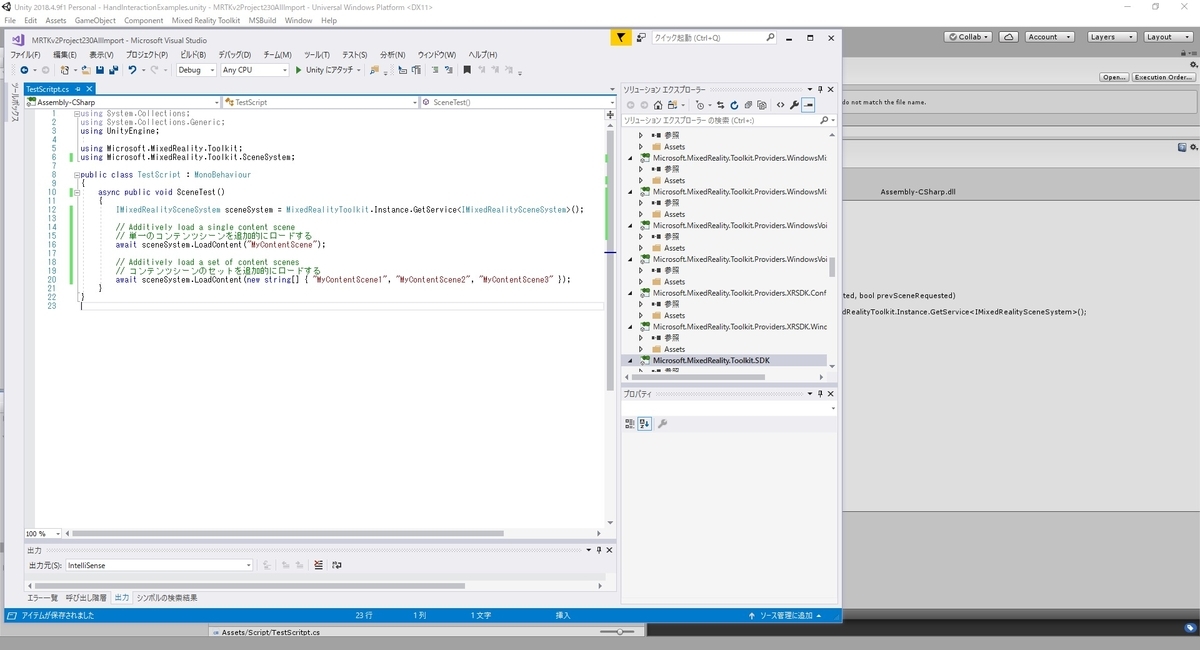Open the Assembly-CSharp project dropdown
Image resolution: width=1200 pixels, height=650 pixels.
tap(122, 102)
